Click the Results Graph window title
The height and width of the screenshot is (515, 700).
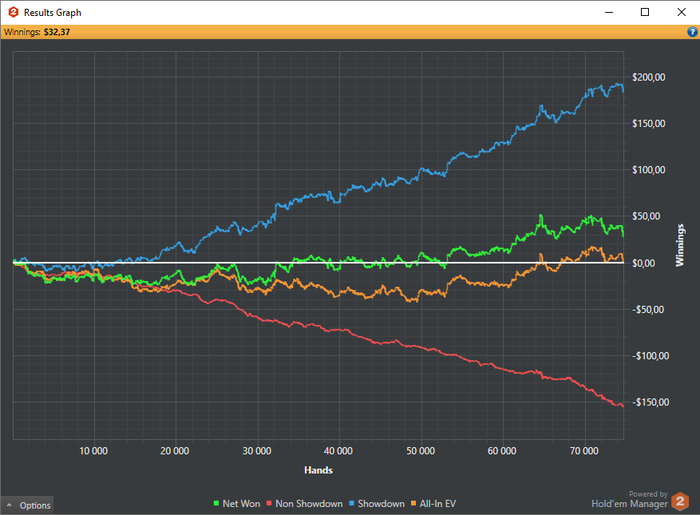53,12
